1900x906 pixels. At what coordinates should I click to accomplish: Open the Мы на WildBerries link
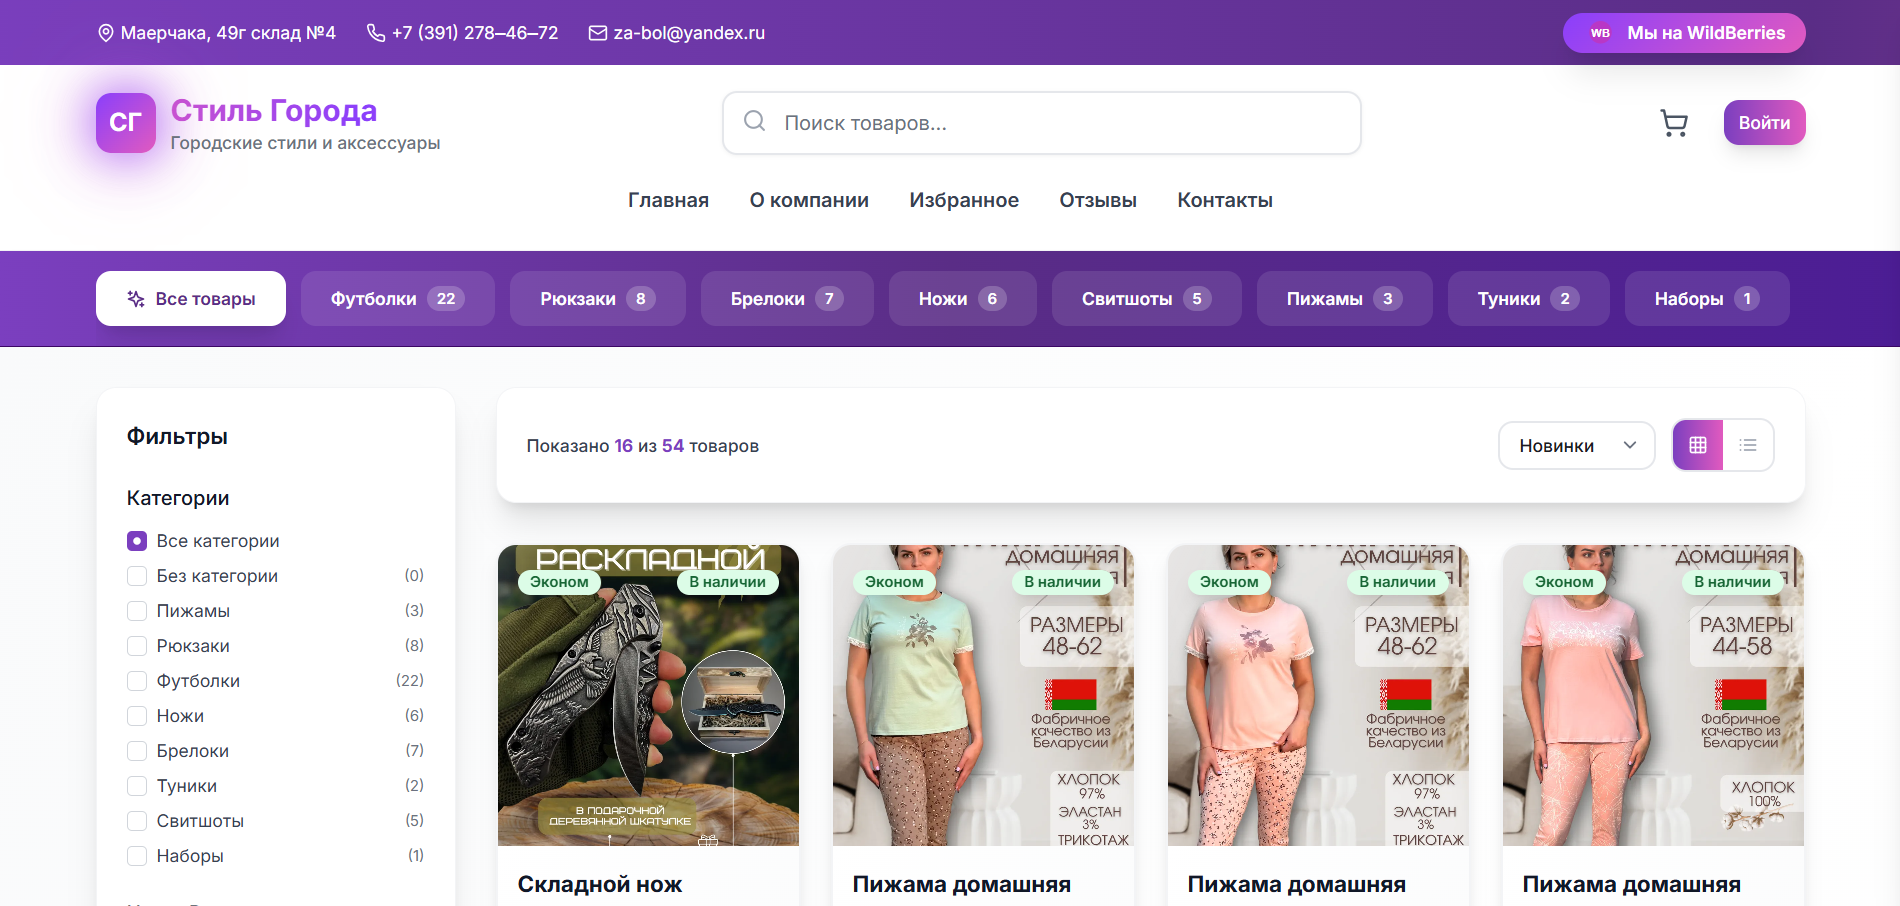(1684, 33)
